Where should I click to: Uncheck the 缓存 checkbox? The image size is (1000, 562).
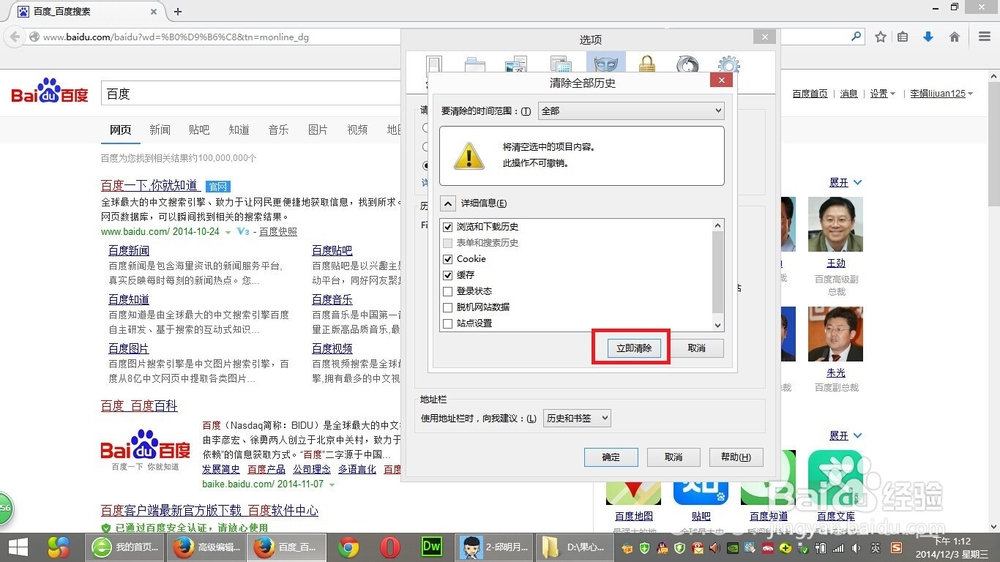(448, 275)
